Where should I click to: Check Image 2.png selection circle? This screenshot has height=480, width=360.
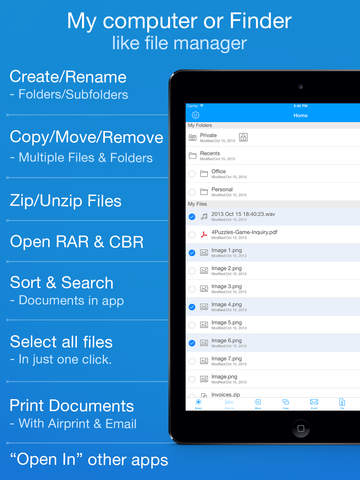click(192, 271)
